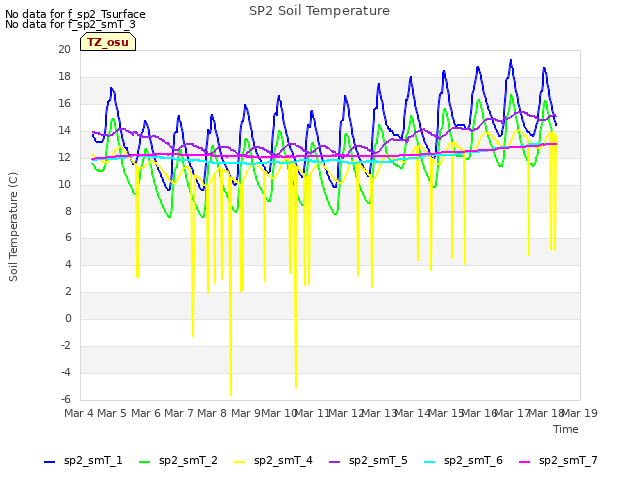640x480 pixels.
Task: Click the Mar 19 x-axis tick label
Action: pyautogui.click(x=580, y=413)
